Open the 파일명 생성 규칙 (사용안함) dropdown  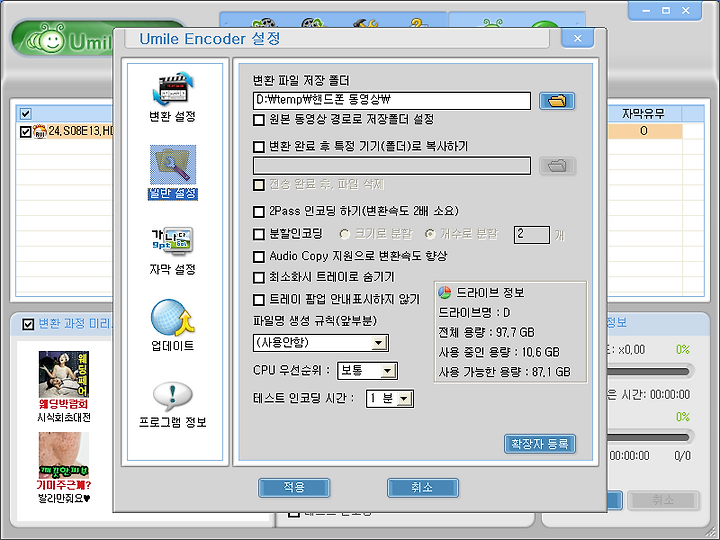(x=379, y=343)
